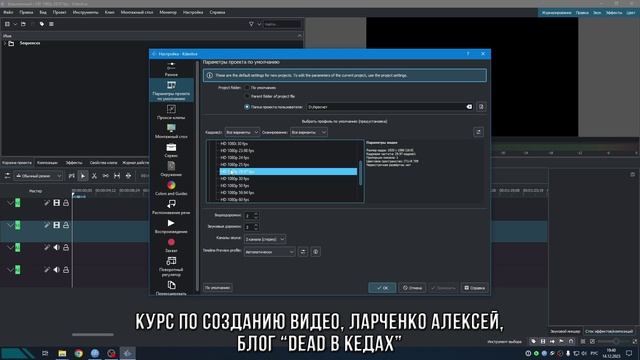Activate the selection arrow tool in timeline toolbar
640x360 pixels.
pos(83,176)
